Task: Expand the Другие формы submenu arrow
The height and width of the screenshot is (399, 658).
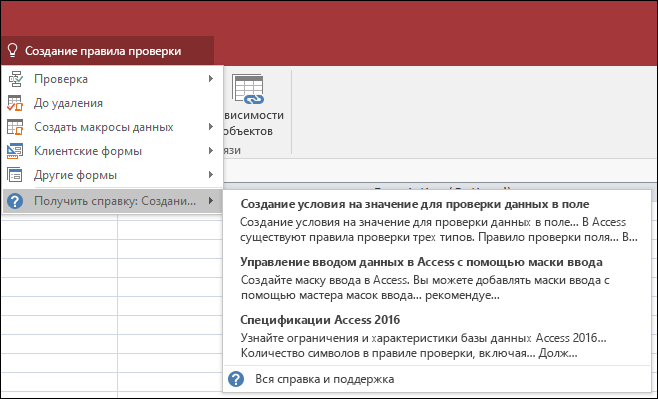Action: (211, 175)
